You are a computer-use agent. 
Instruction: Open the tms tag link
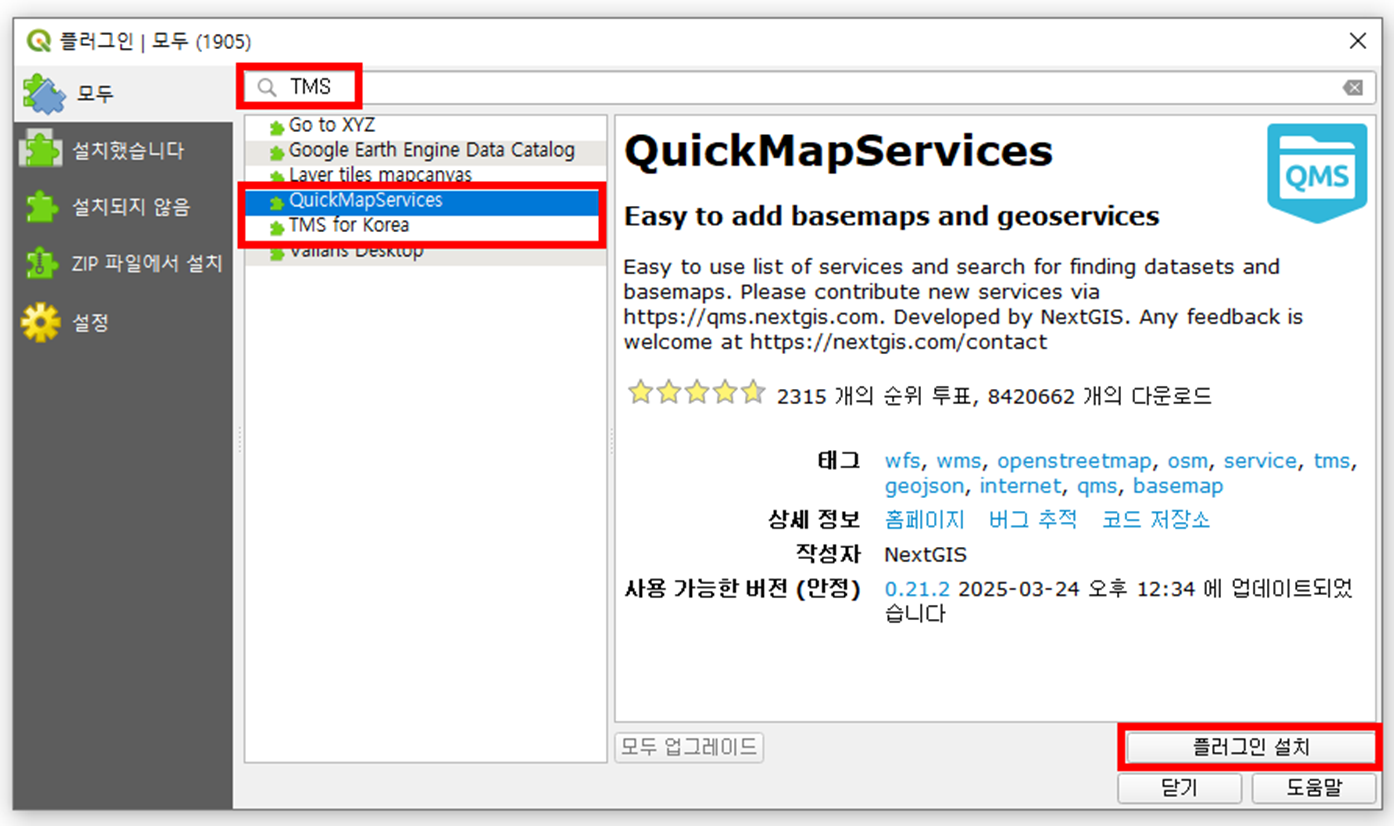pos(1331,461)
